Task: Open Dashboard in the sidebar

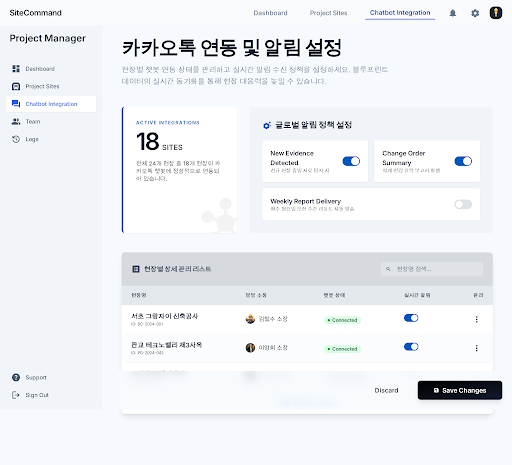Action: (51, 69)
